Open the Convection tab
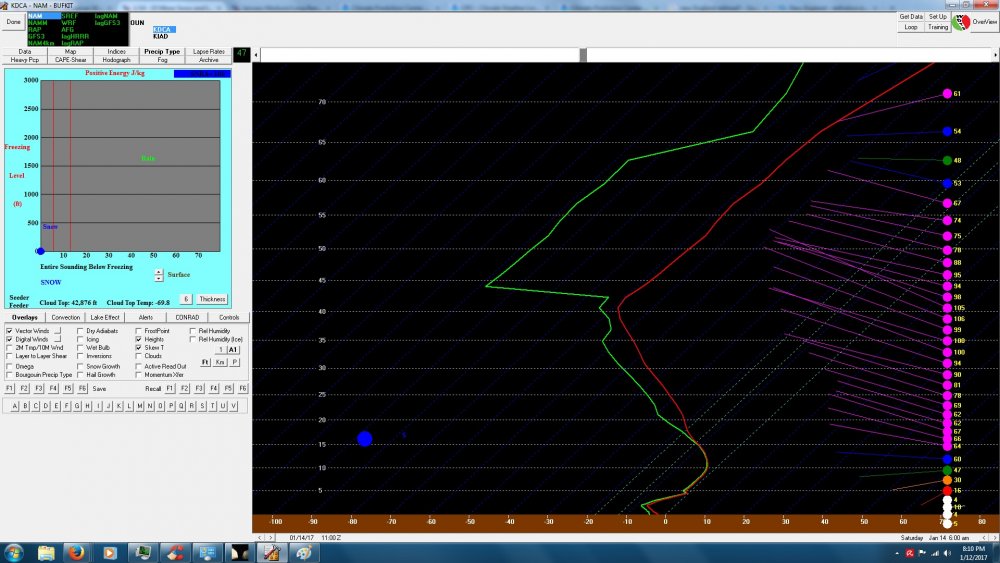 coord(66,316)
